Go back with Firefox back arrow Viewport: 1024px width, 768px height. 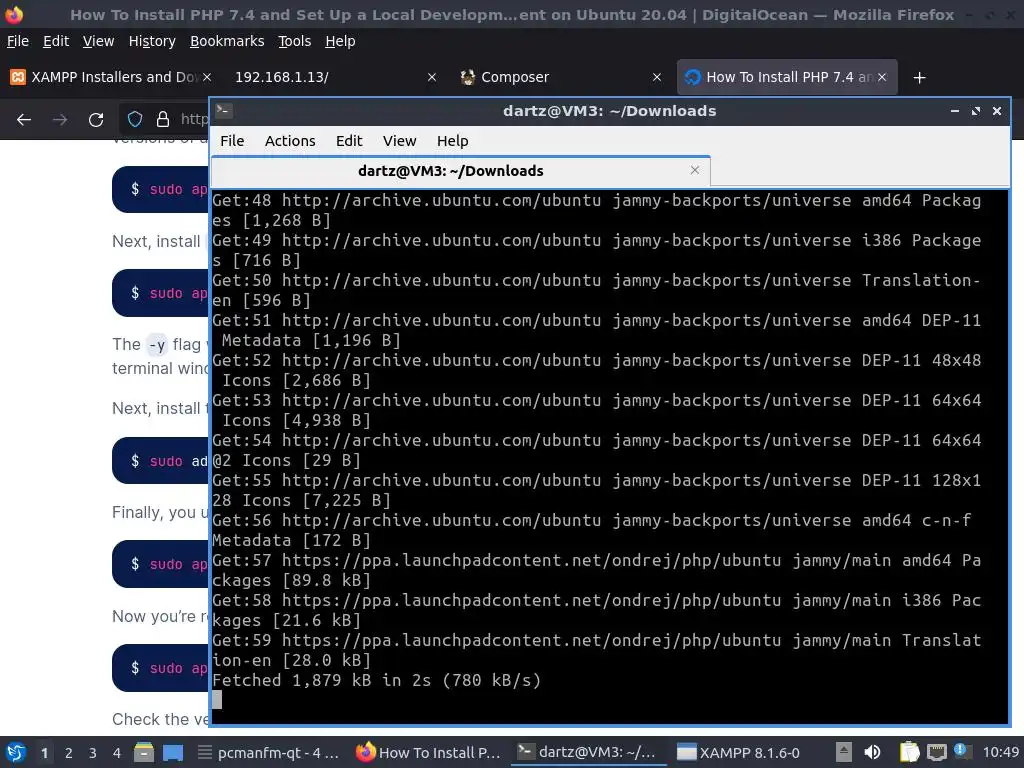(x=24, y=120)
